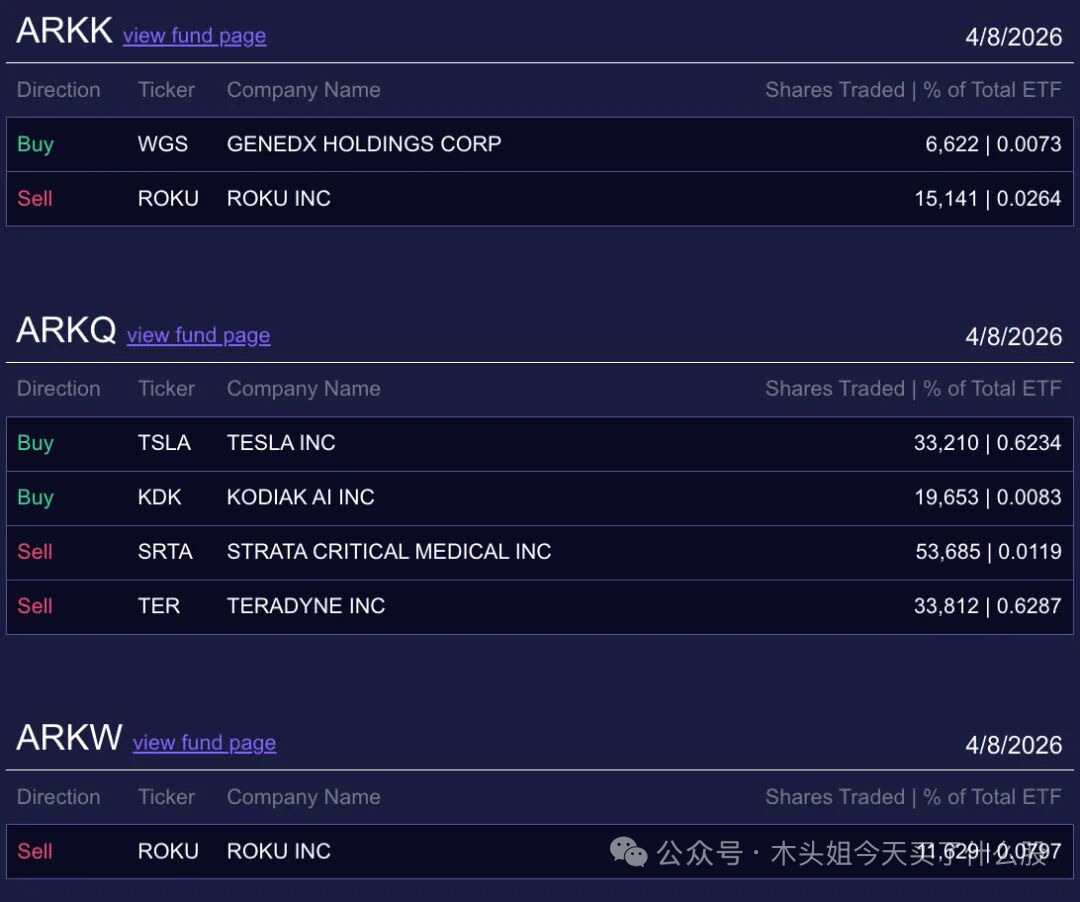Click Sell direction in ARKW ROKU row

(34, 851)
